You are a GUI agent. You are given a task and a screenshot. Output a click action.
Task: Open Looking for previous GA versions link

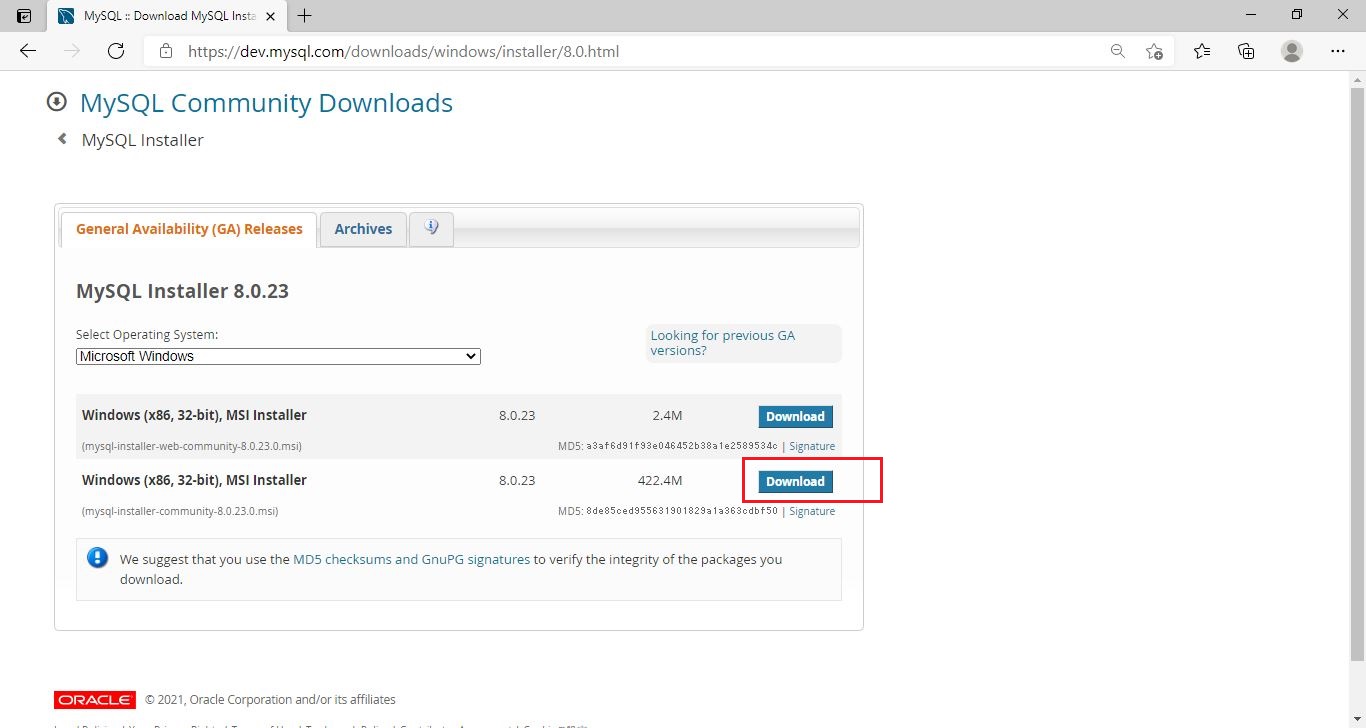(723, 343)
